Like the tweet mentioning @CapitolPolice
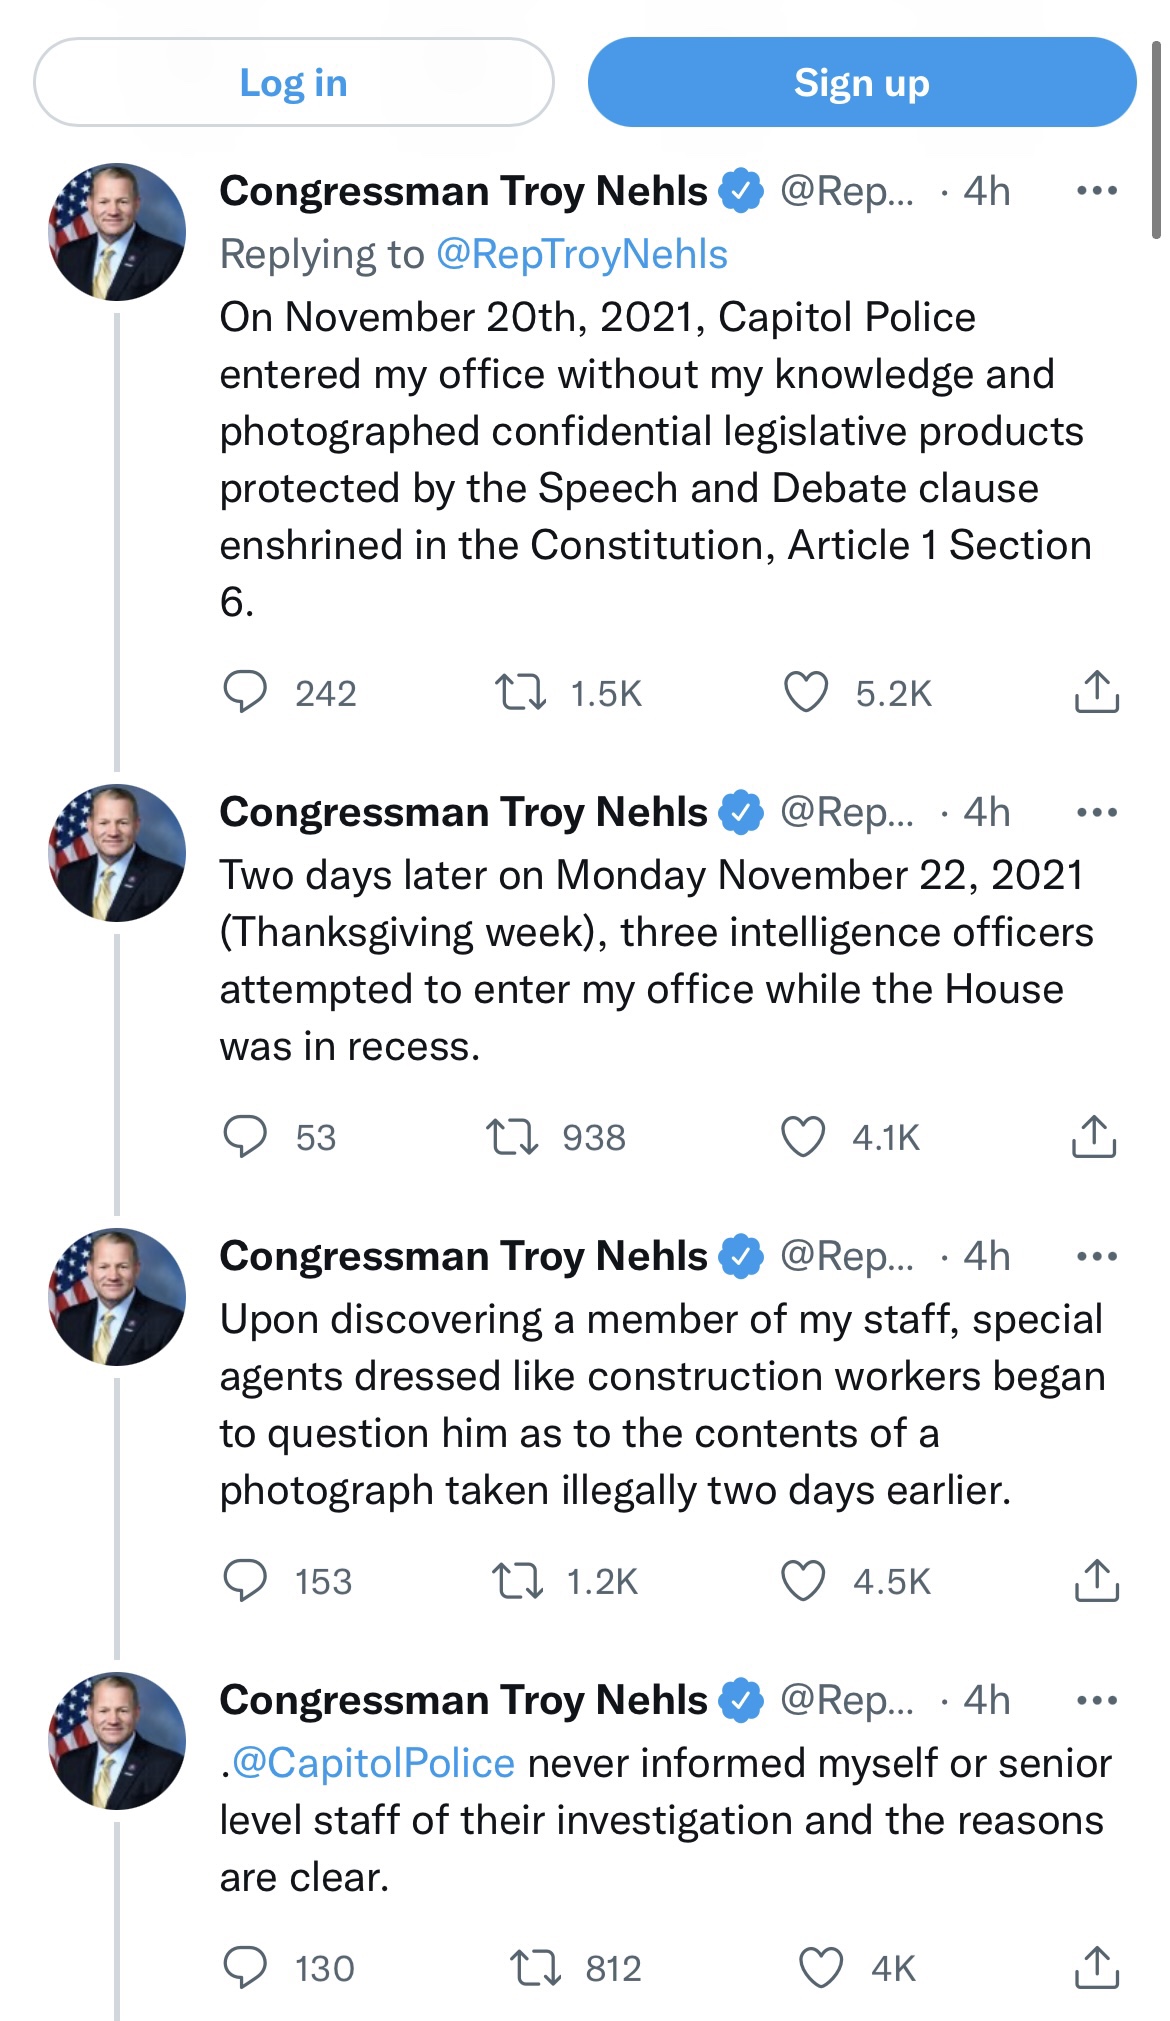Screen dimensions: 1170x2021 click(821, 1968)
